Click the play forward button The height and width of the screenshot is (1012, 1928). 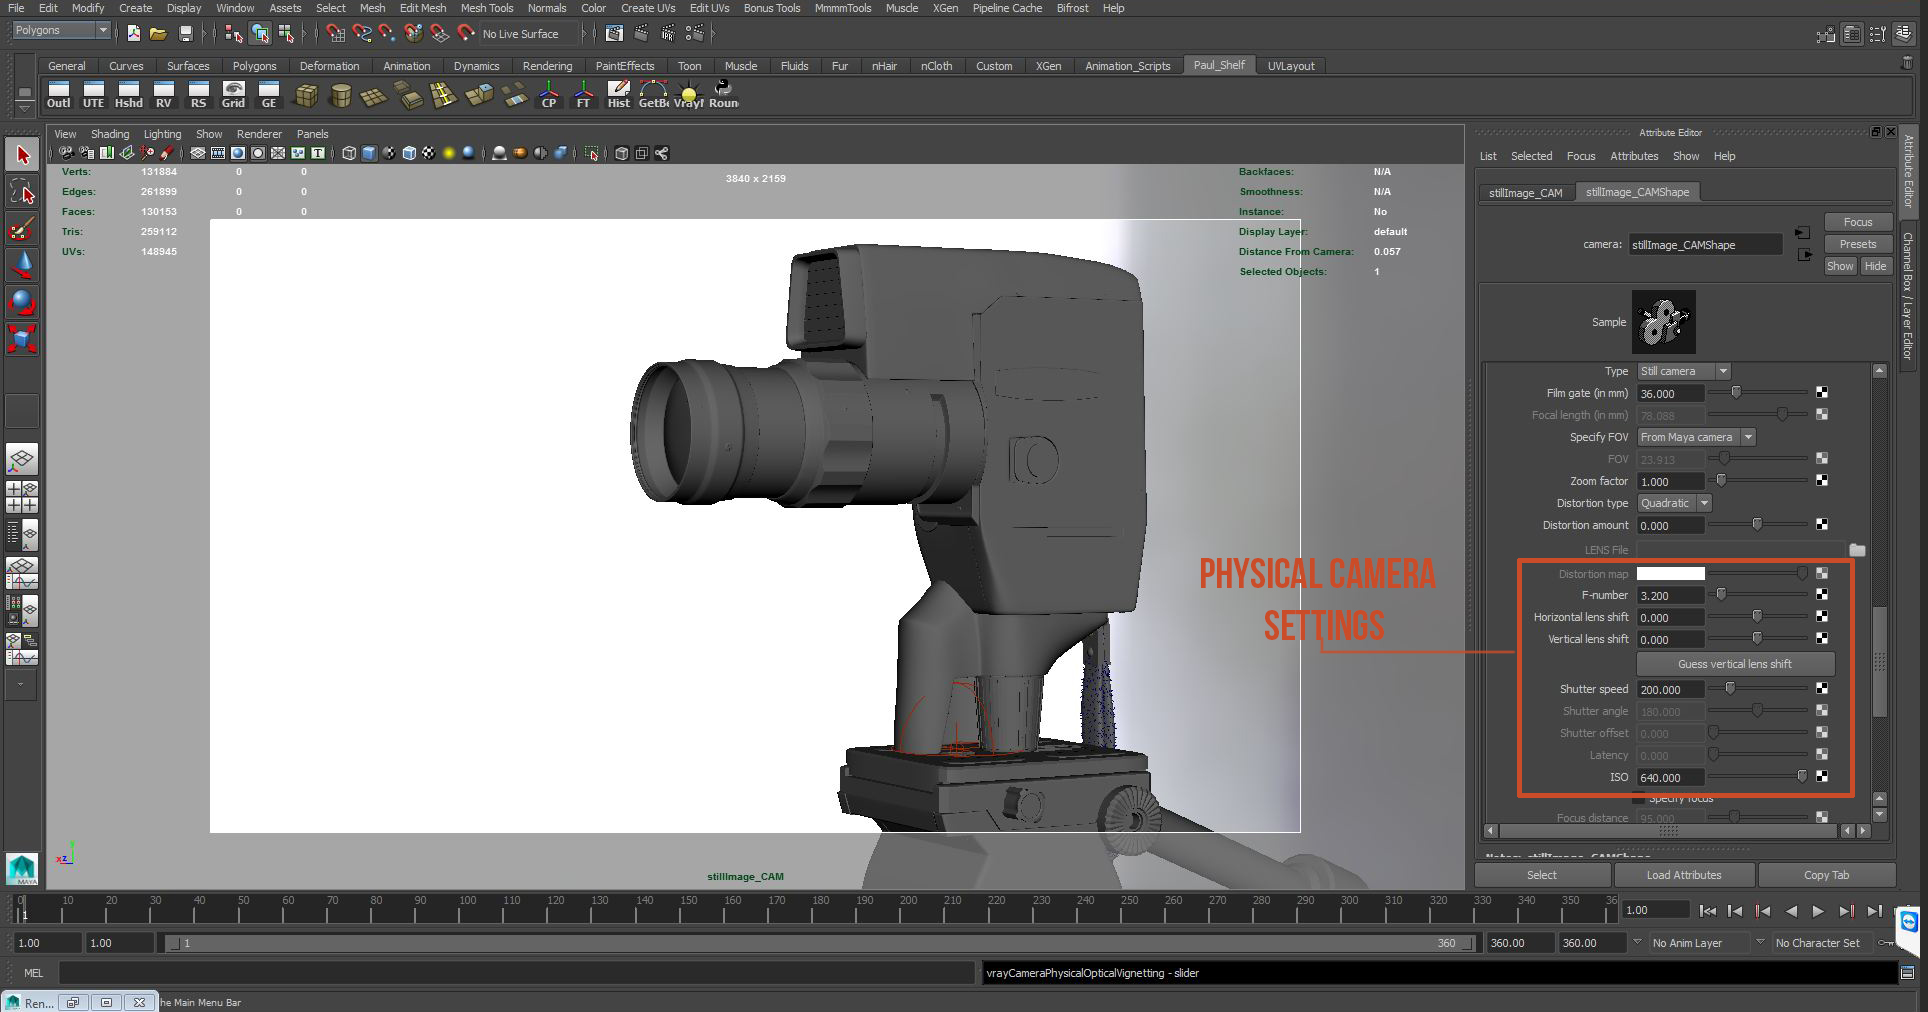click(1818, 911)
